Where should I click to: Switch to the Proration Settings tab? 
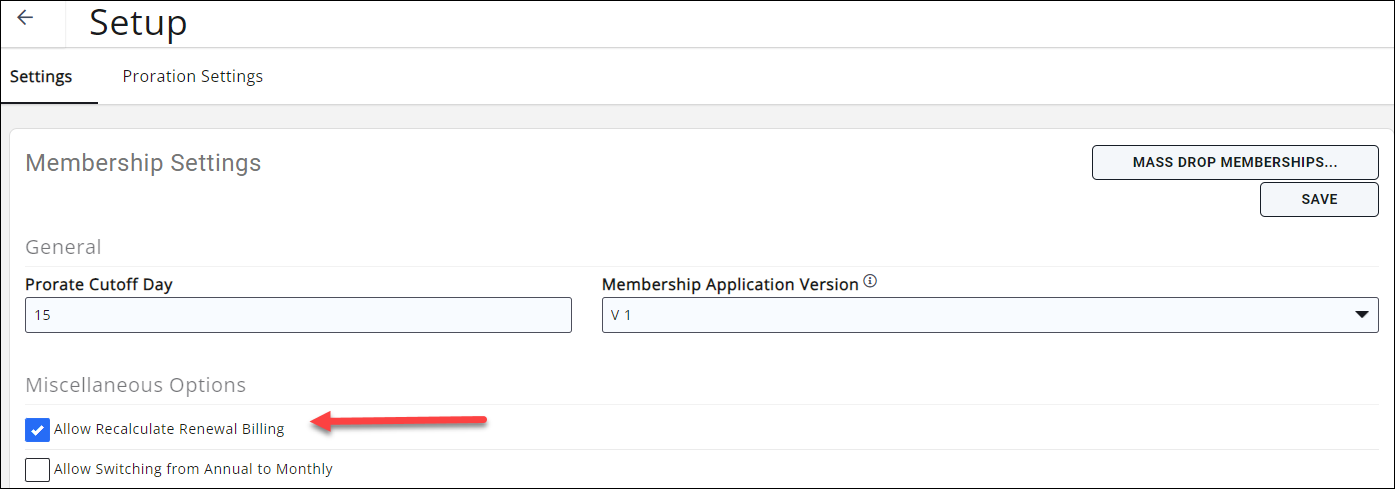tap(193, 76)
